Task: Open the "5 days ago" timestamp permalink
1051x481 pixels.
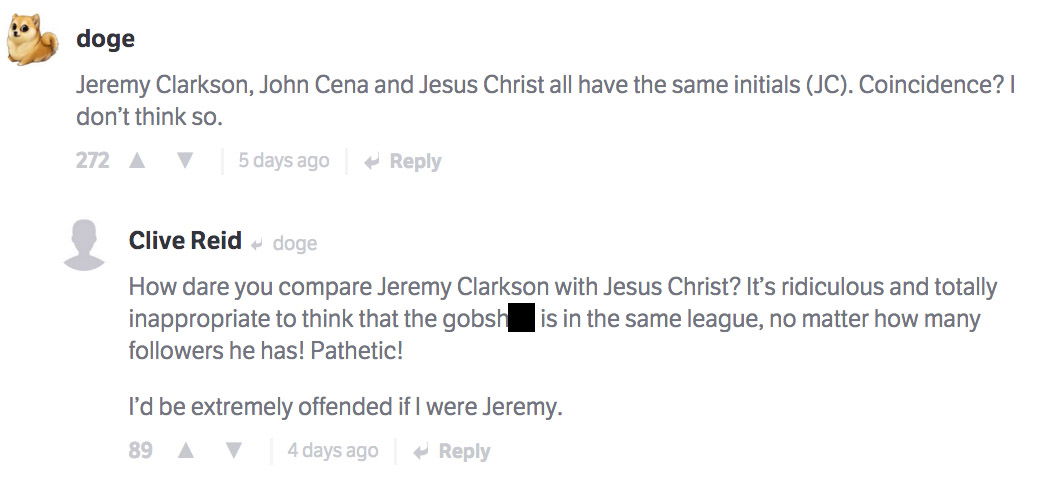Action: 283,161
